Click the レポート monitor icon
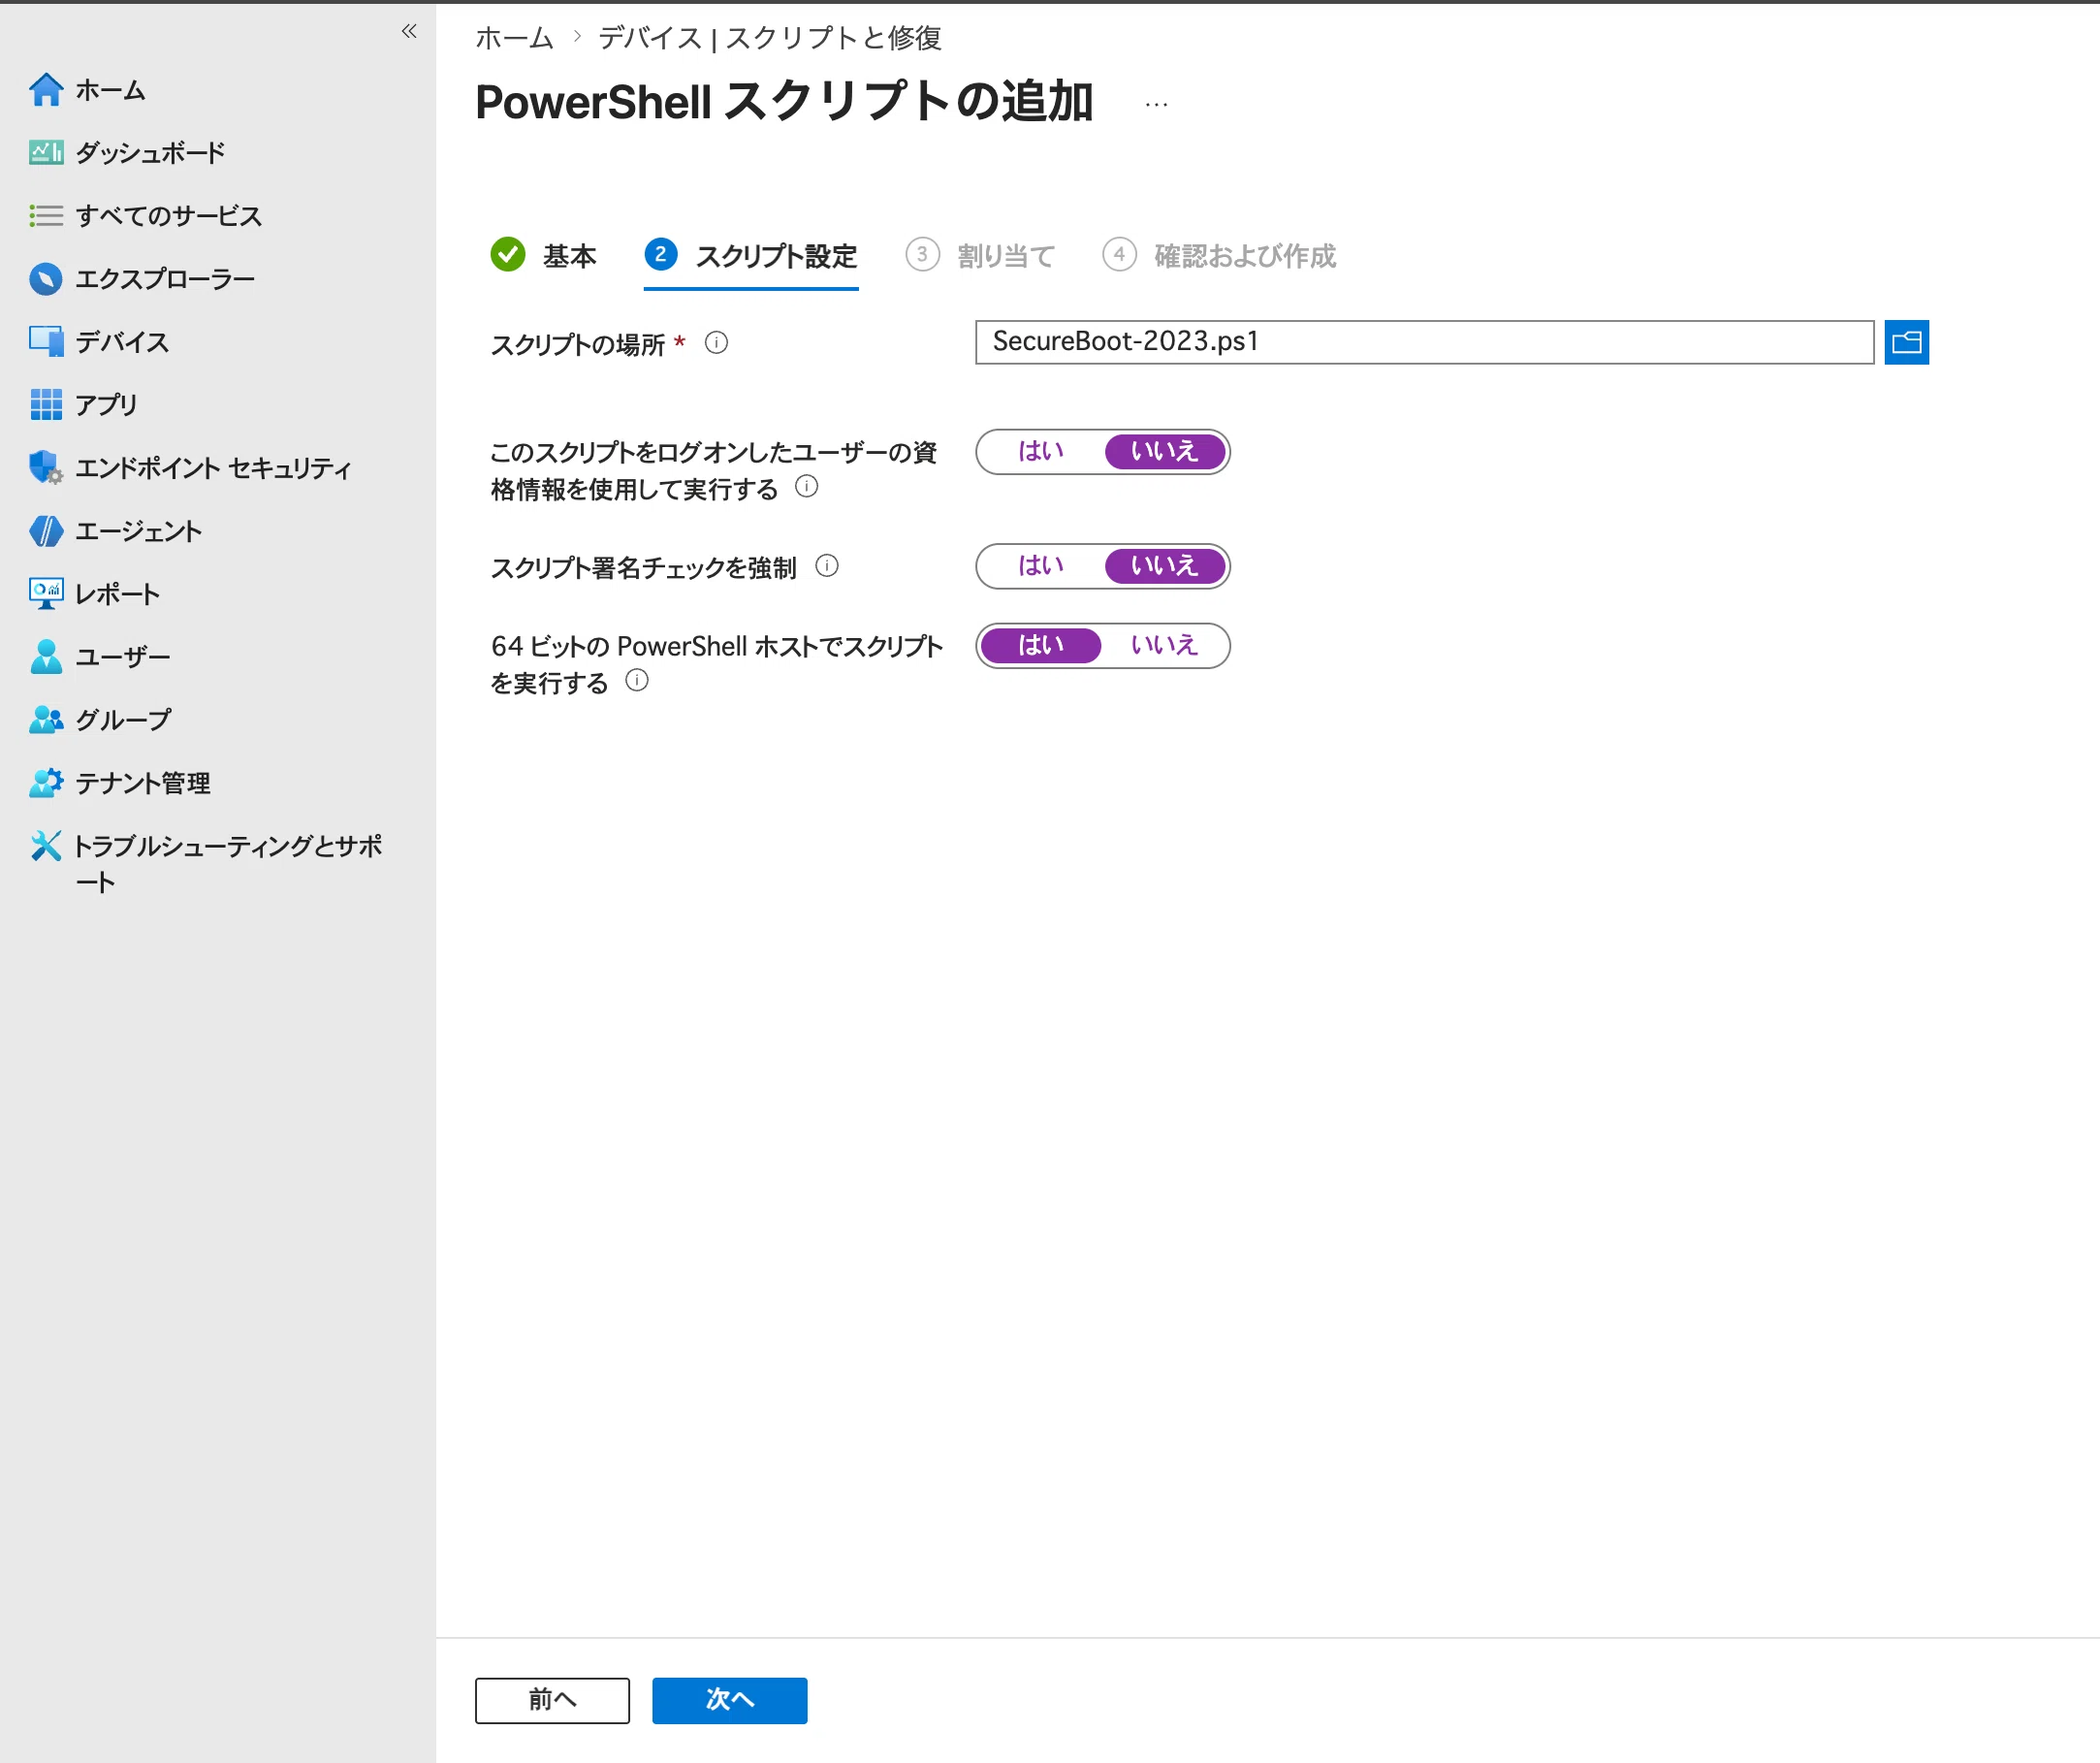This screenshot has height=1763, width=2100. pos(46,594)
